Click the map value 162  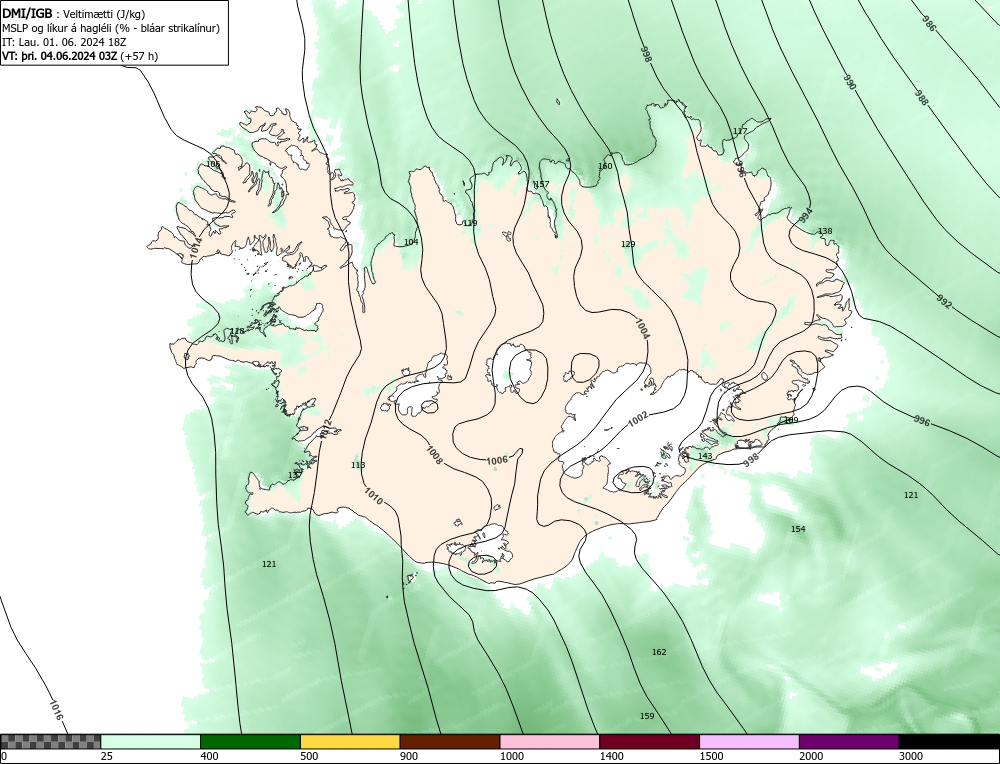659,652
